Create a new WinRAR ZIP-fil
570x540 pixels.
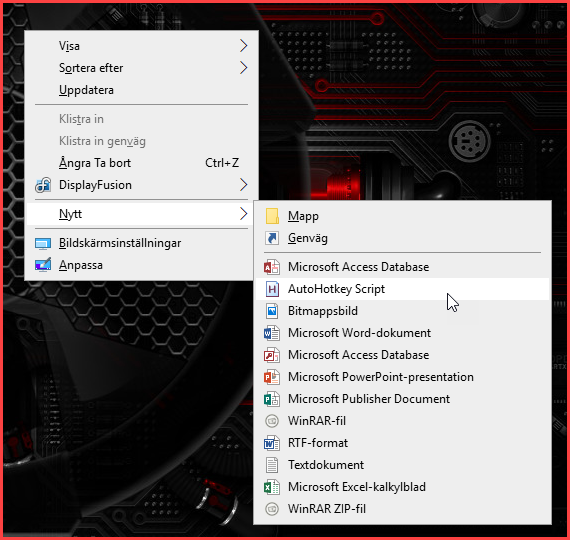(402, 509)
